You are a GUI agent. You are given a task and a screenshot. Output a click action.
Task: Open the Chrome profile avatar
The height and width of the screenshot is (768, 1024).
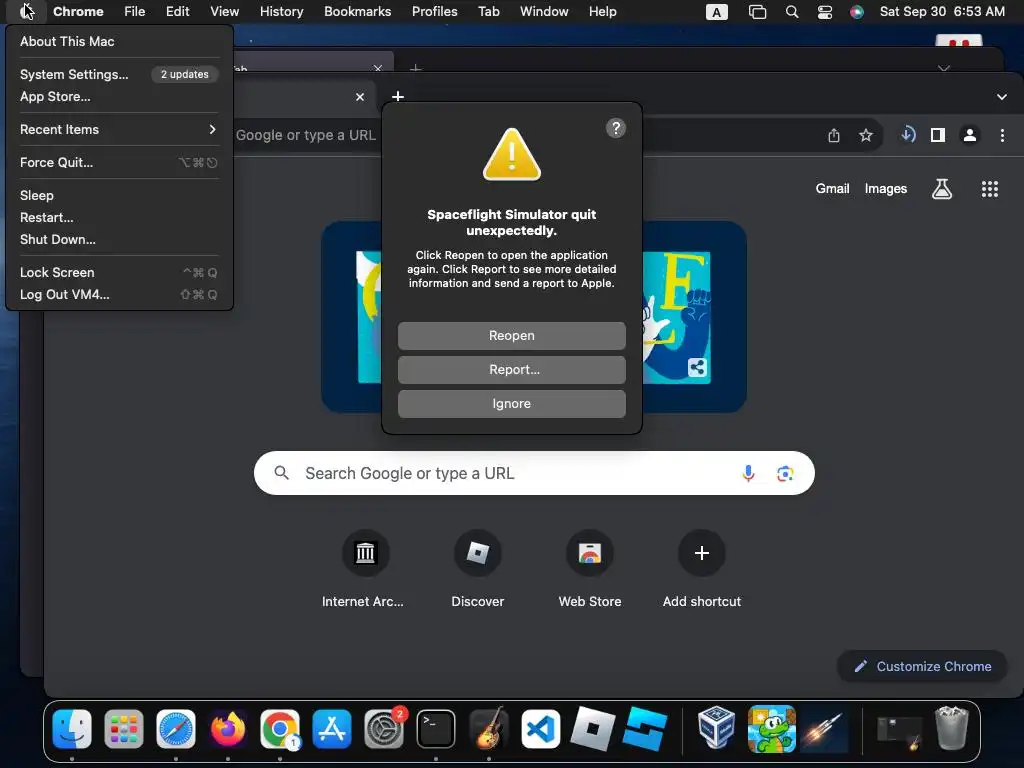(970, 135)
